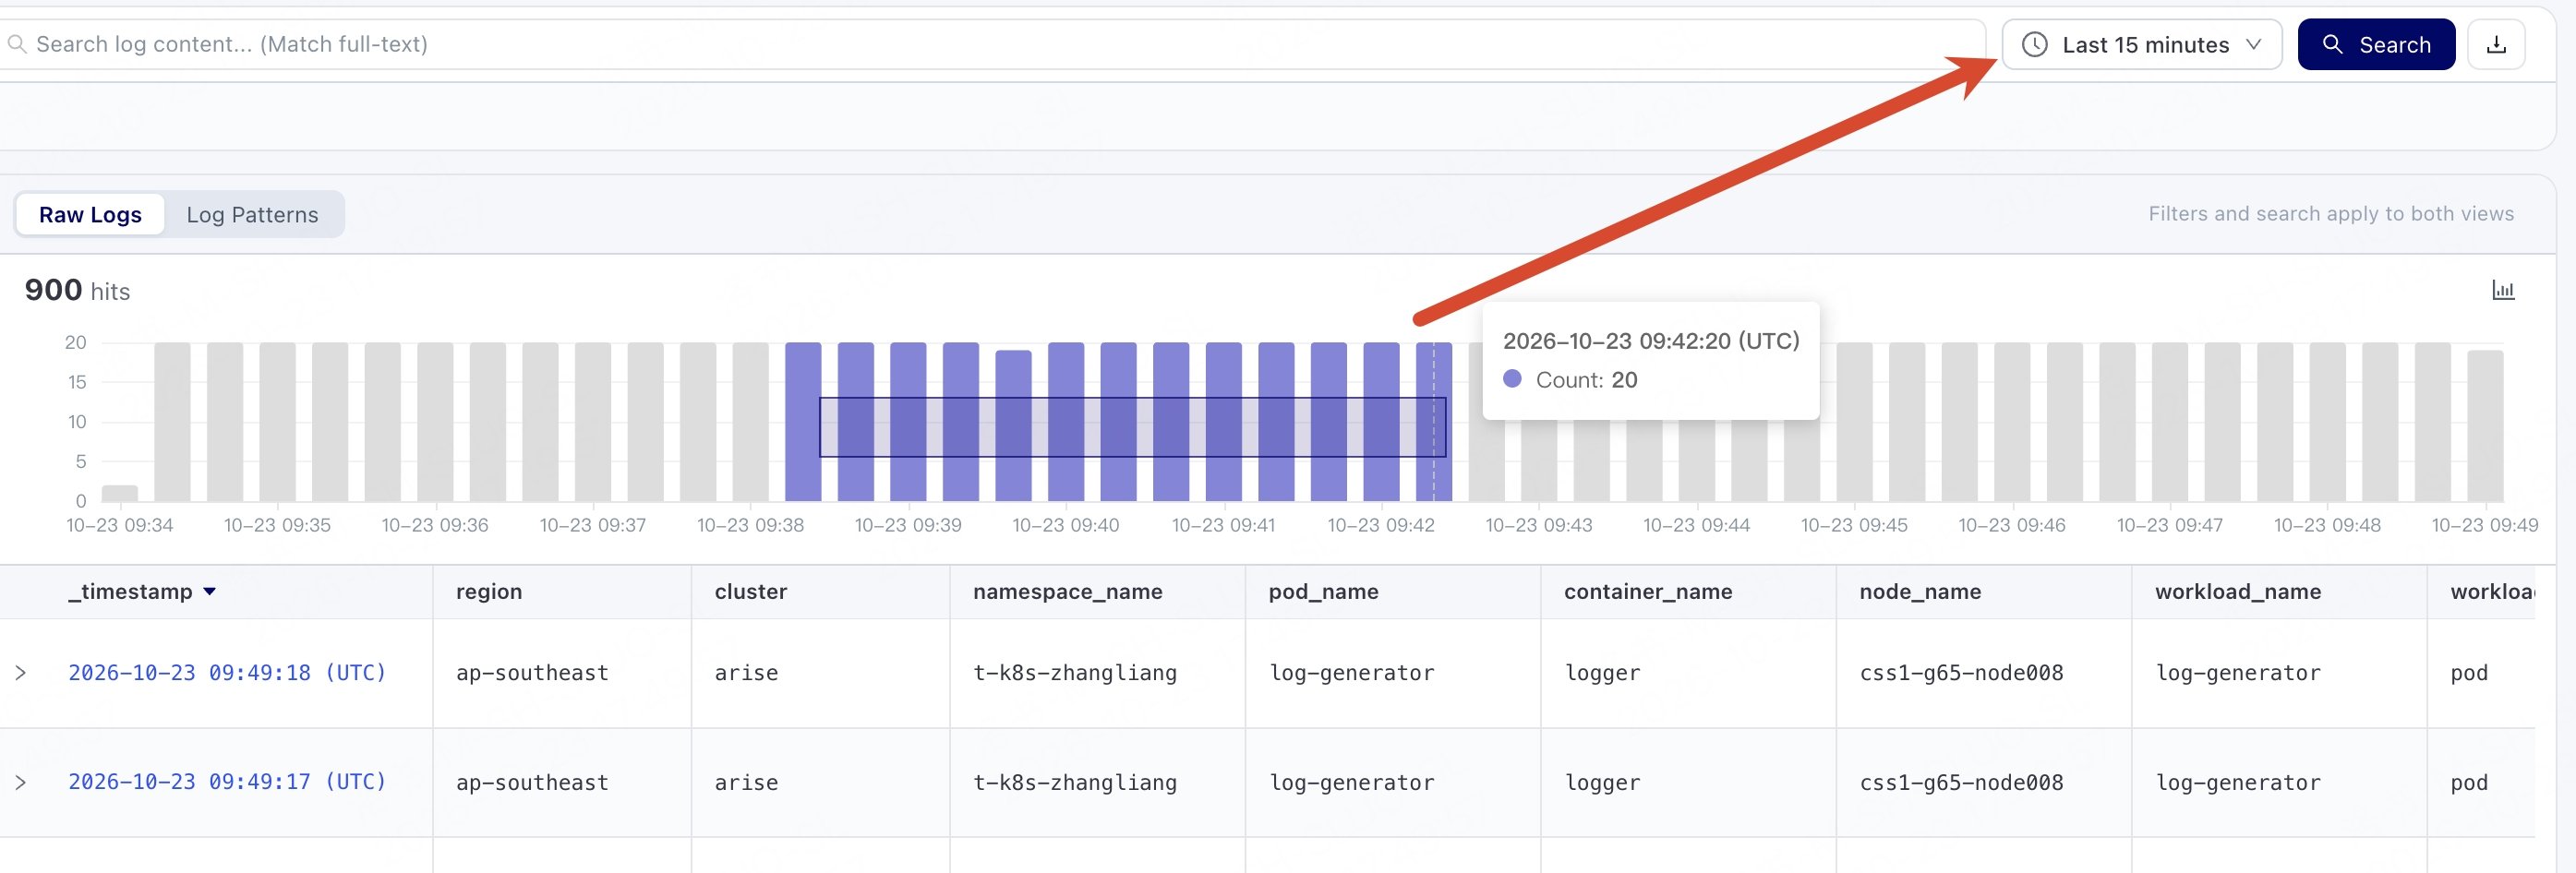Click the histogram bar at 10-23 09:34
2576x873 pixels.
[120, 493]
